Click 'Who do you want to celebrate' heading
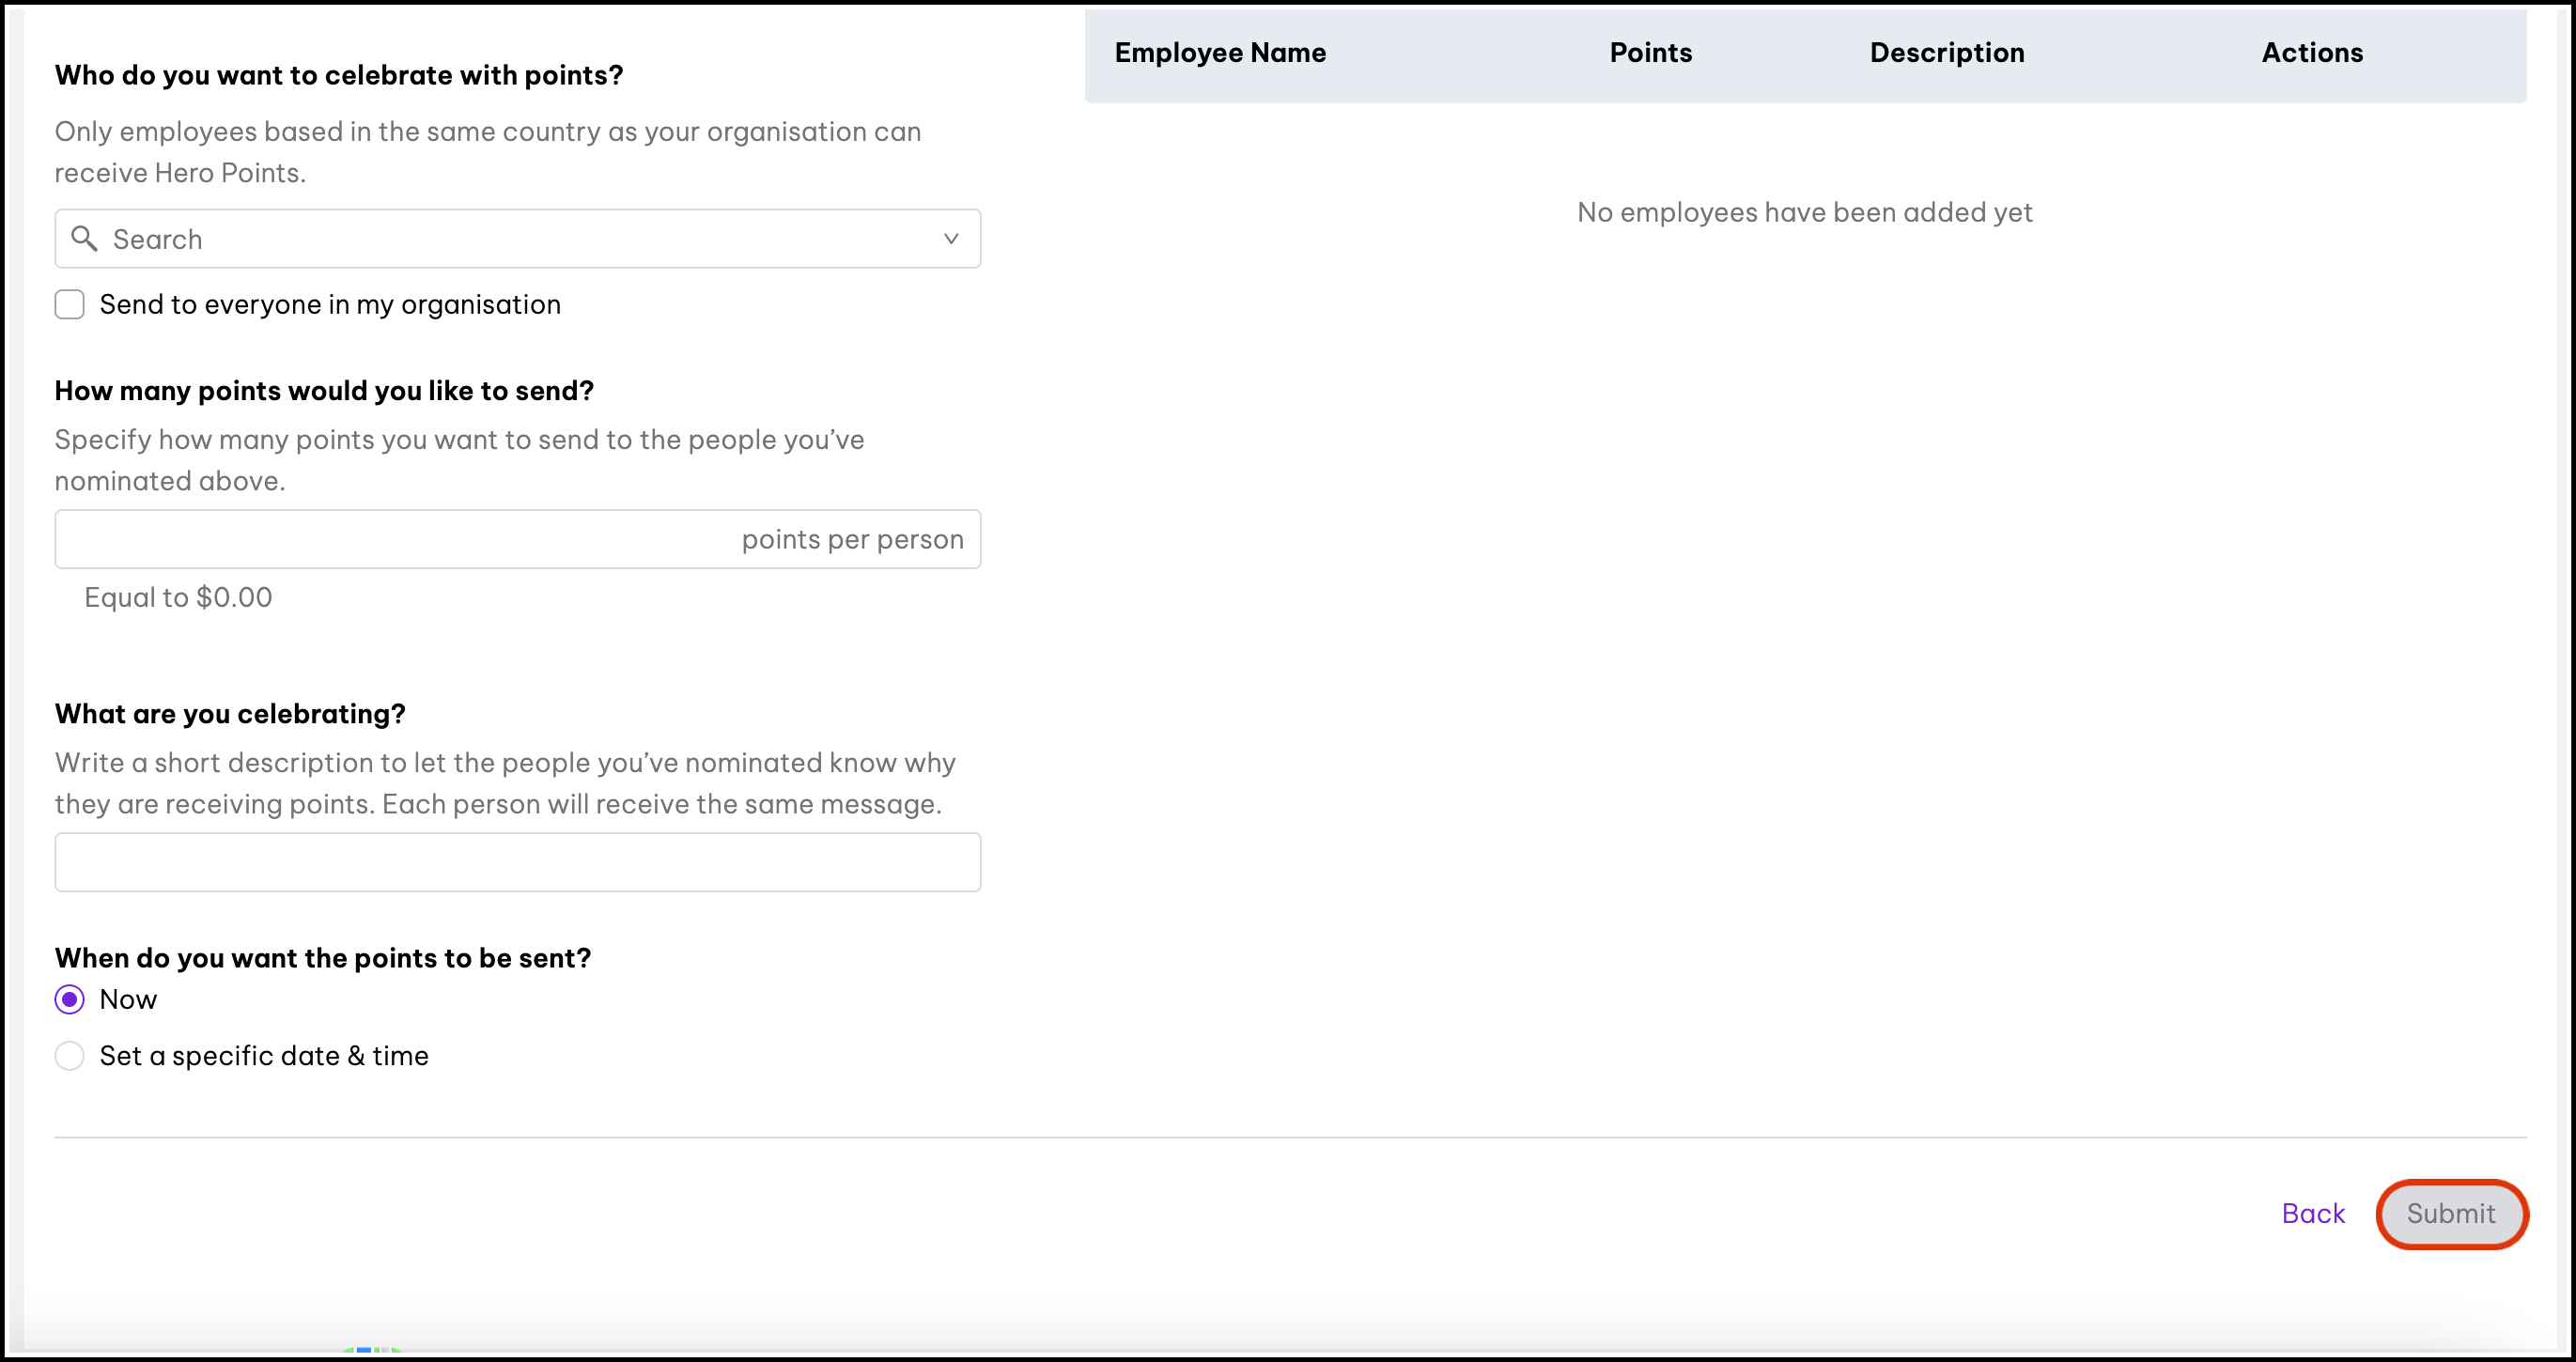 [338, 75]
